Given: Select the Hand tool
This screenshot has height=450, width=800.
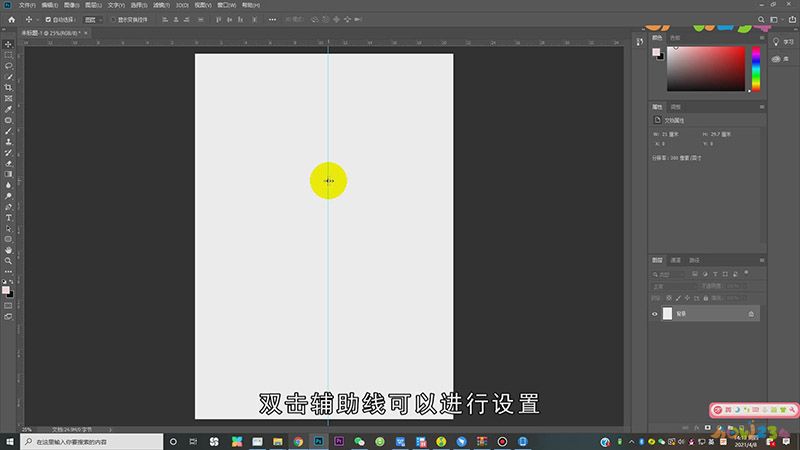Looking at the screenshot, I should [x=8, y=250].
